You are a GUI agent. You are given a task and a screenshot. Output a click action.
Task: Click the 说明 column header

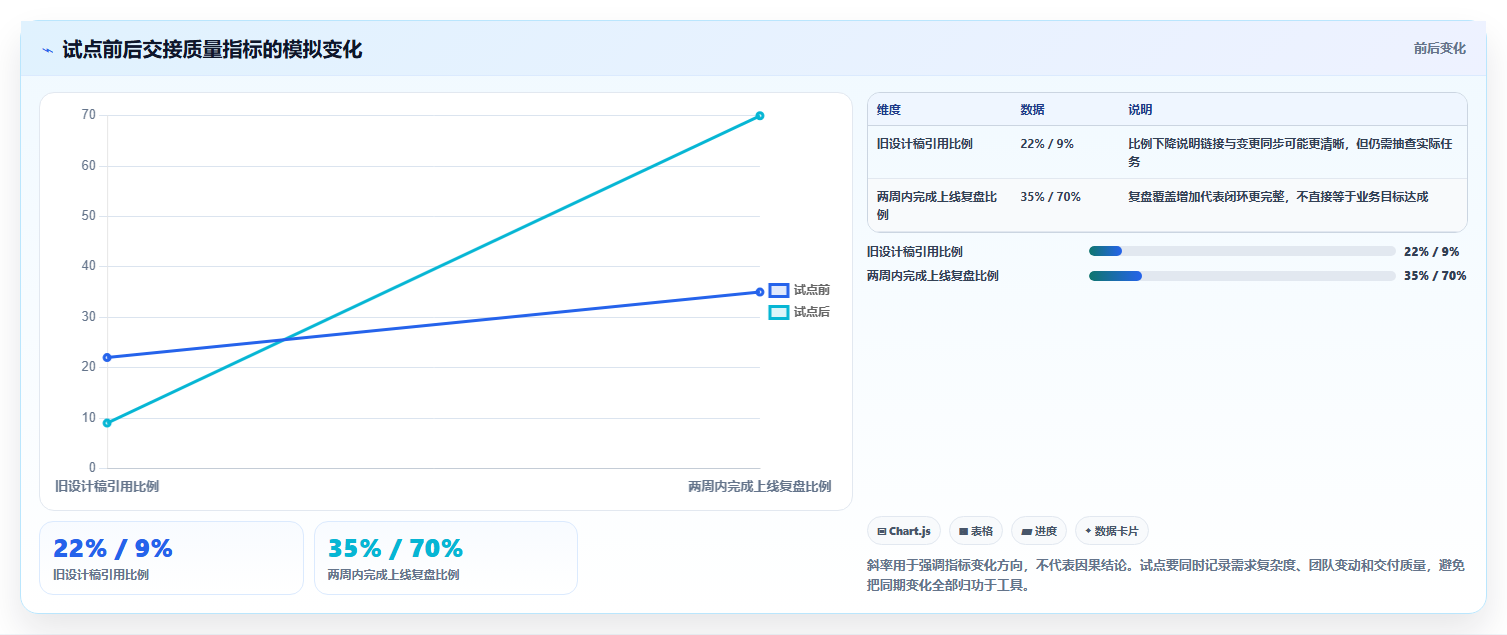pos(1140,110)
